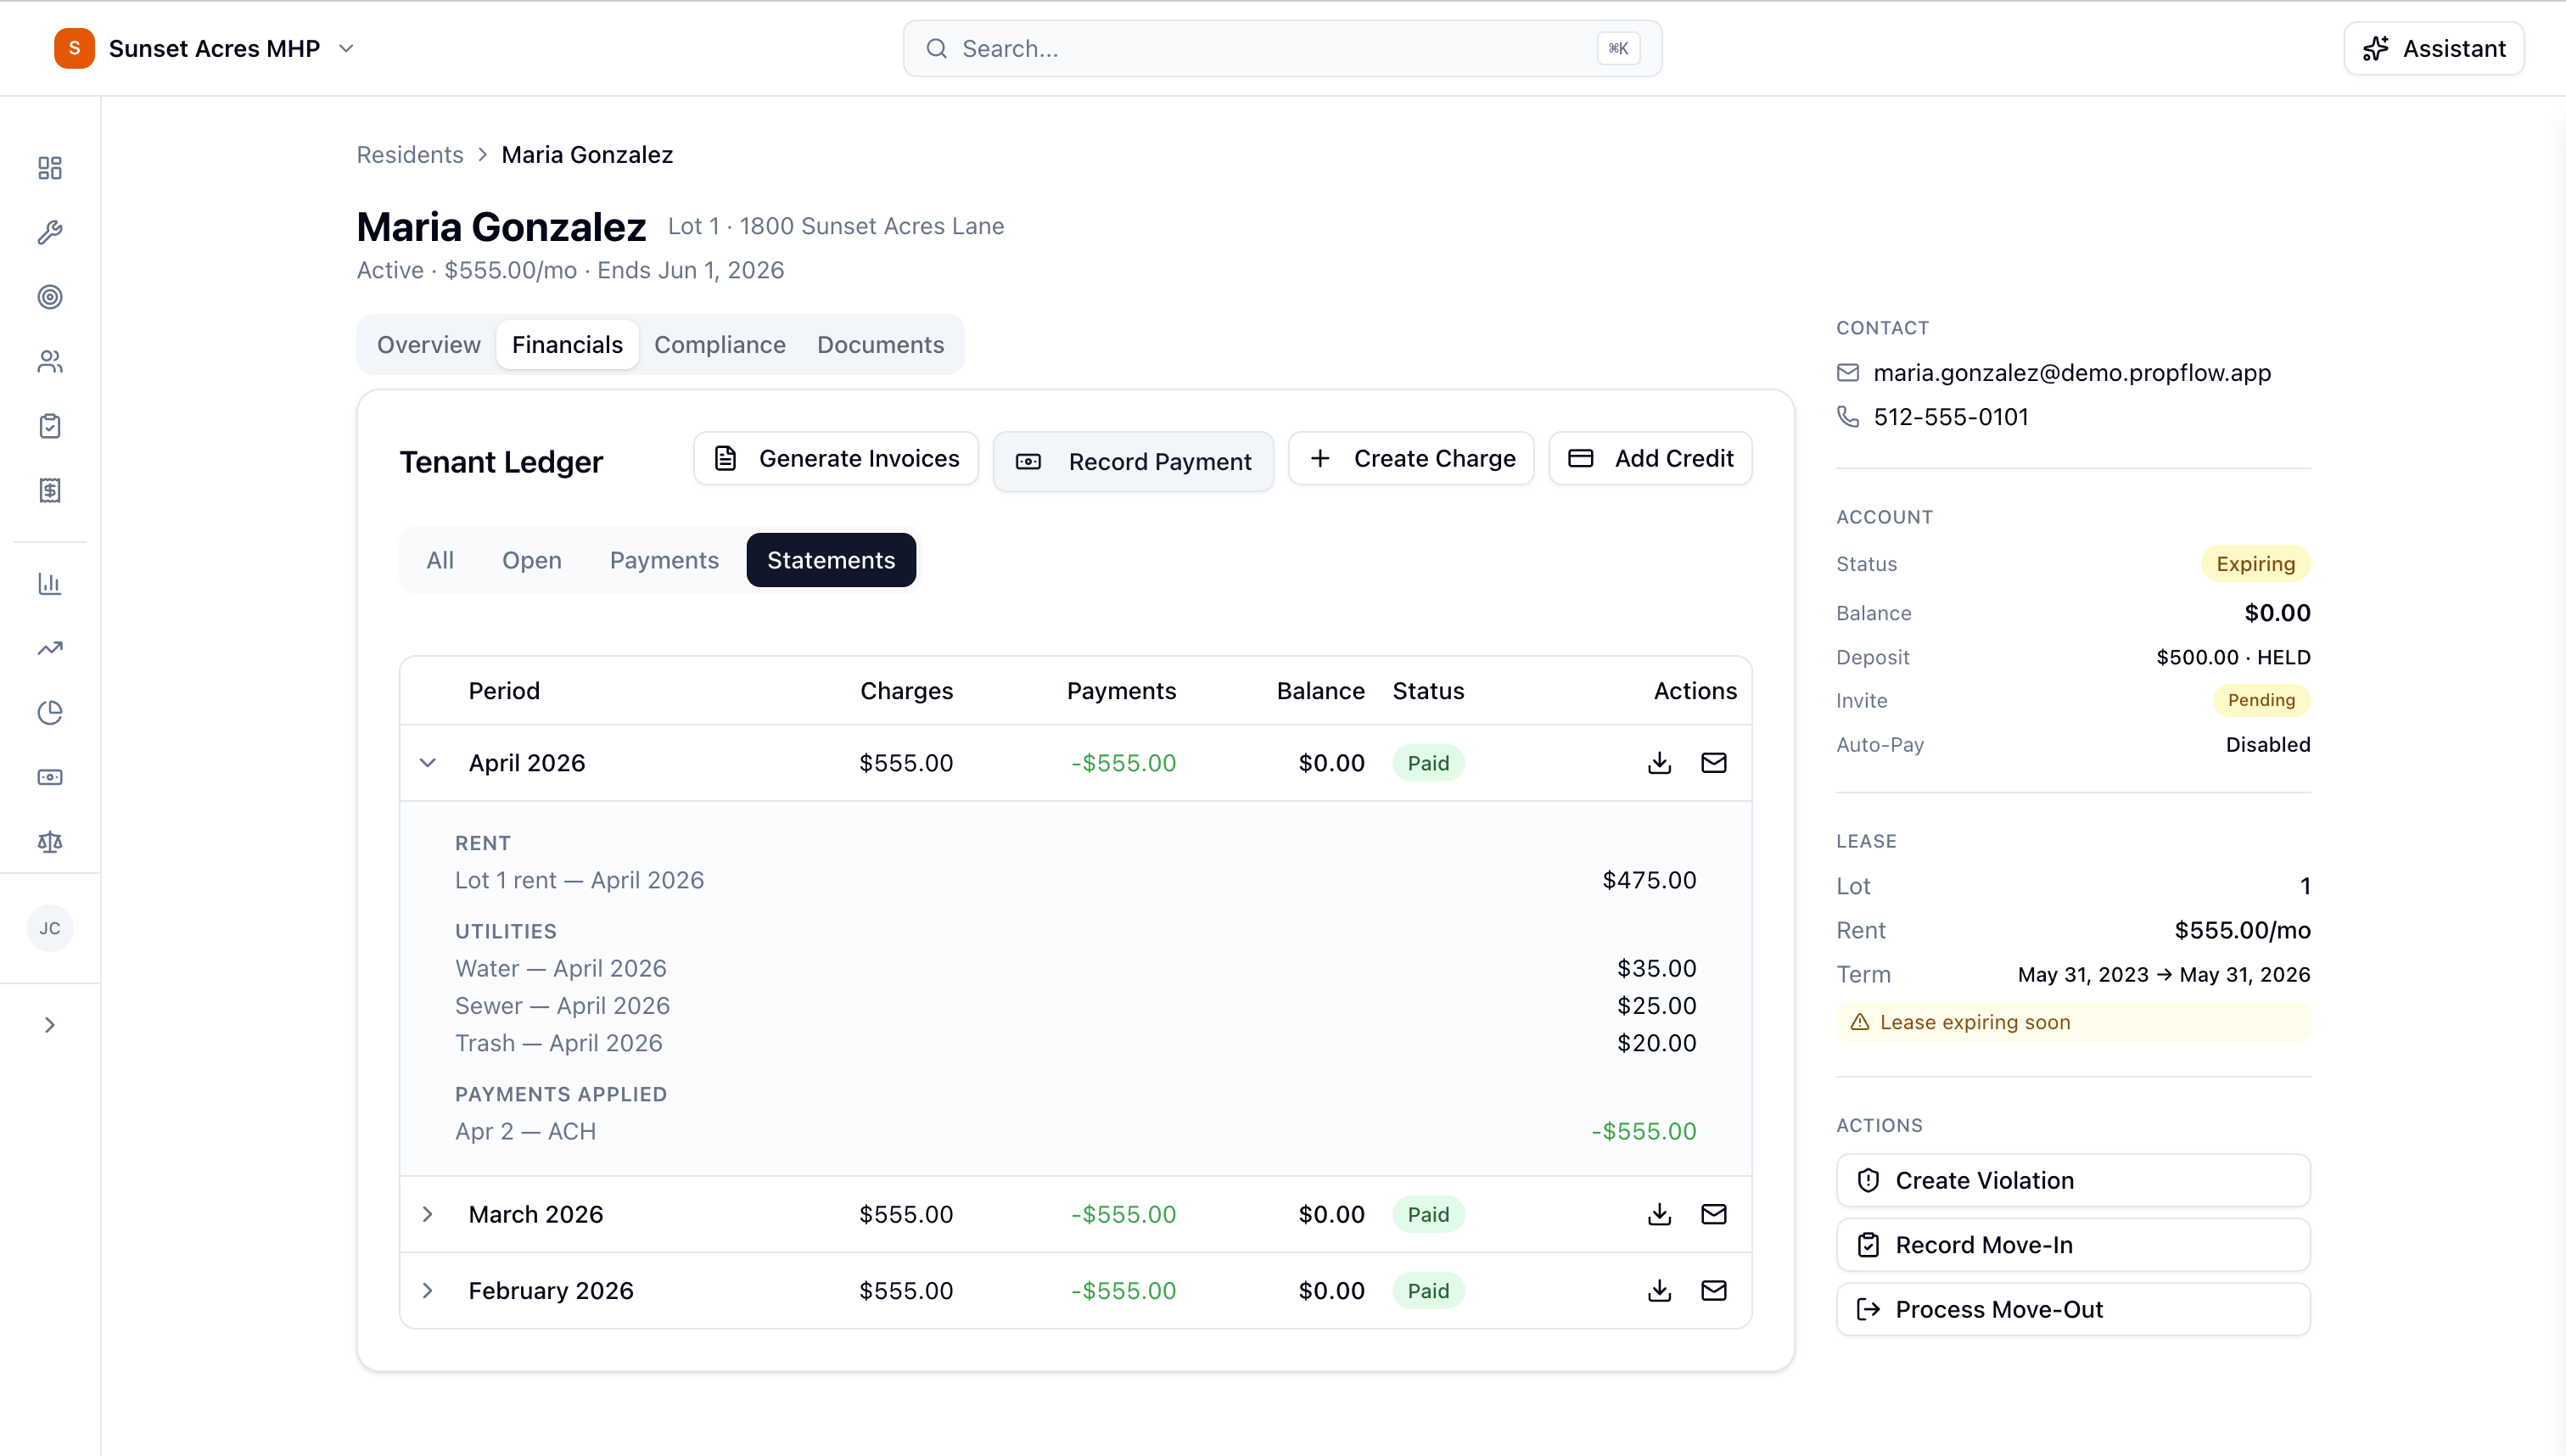The width and height of the screenshot is (2566, 1456).
Task: Open the clipboard check icon in sidebar
Action: (50, 426)
